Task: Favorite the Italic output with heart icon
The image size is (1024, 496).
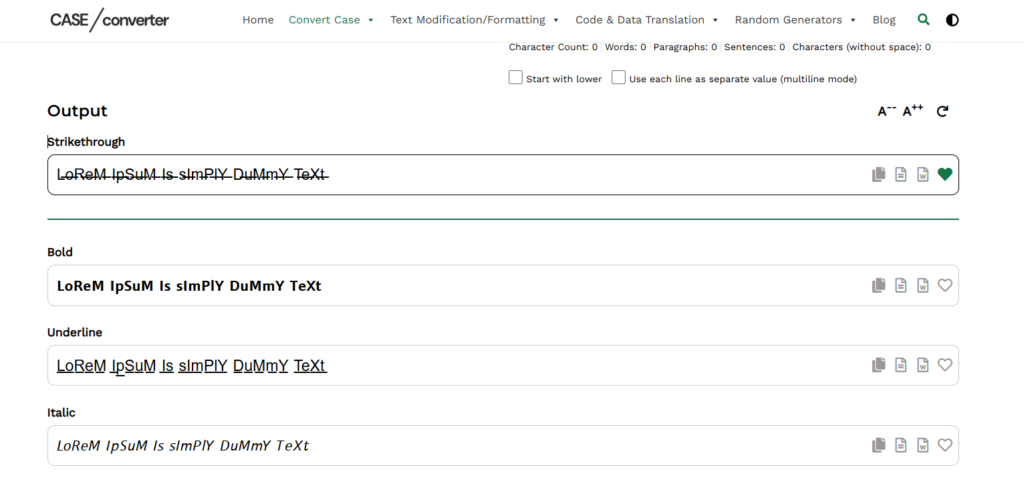Action: tap(945, 445)
